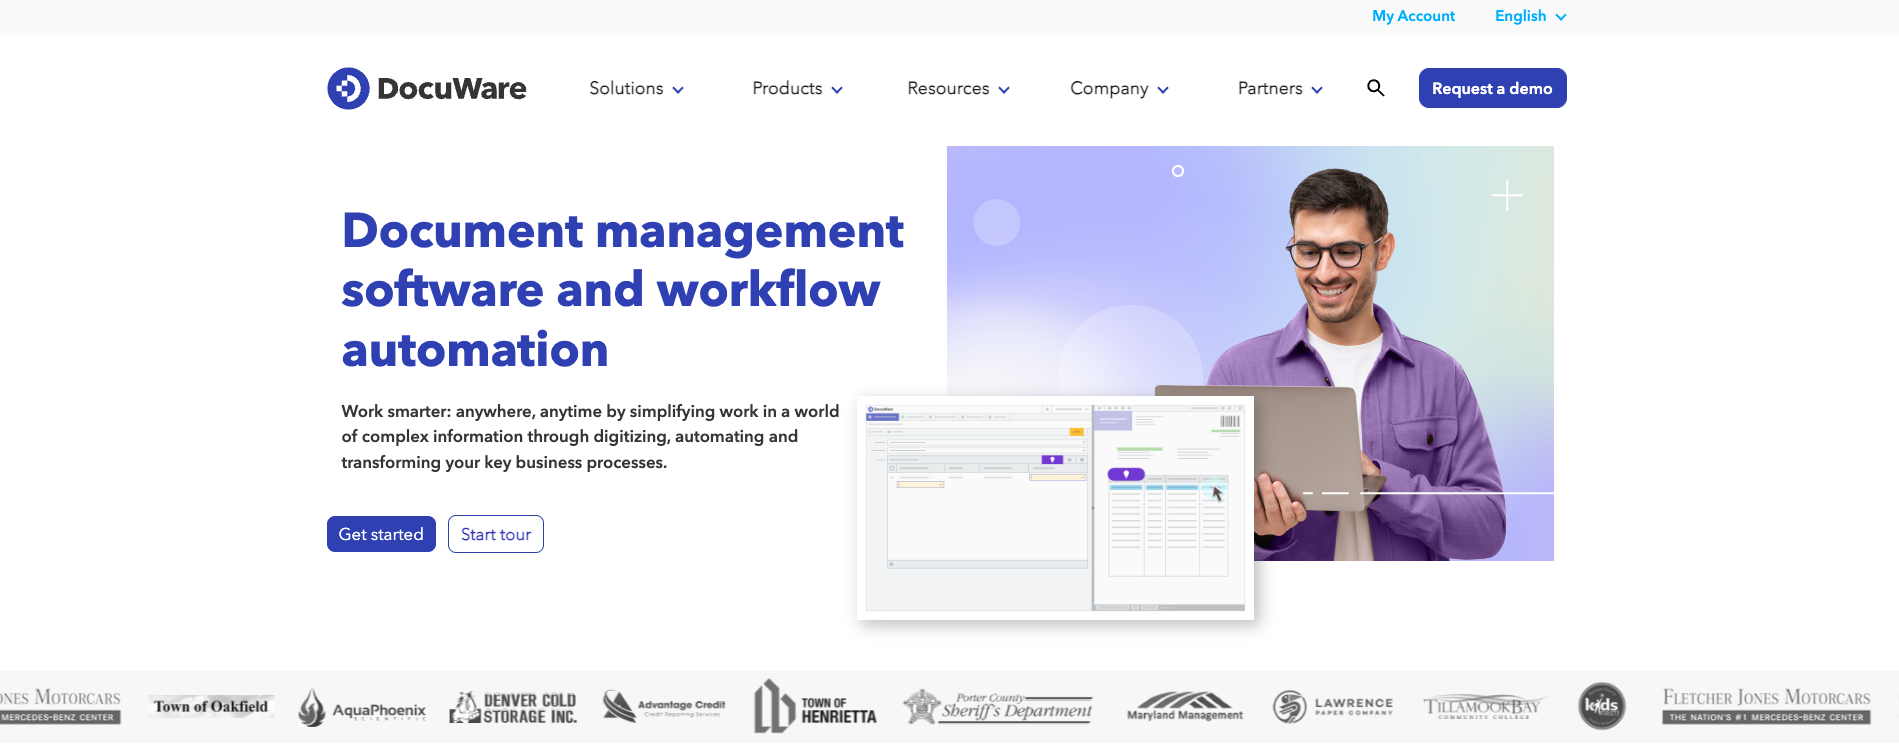Click the Advantage Credit logo
Screen dimensions: 1899x751
pos(664,707)
